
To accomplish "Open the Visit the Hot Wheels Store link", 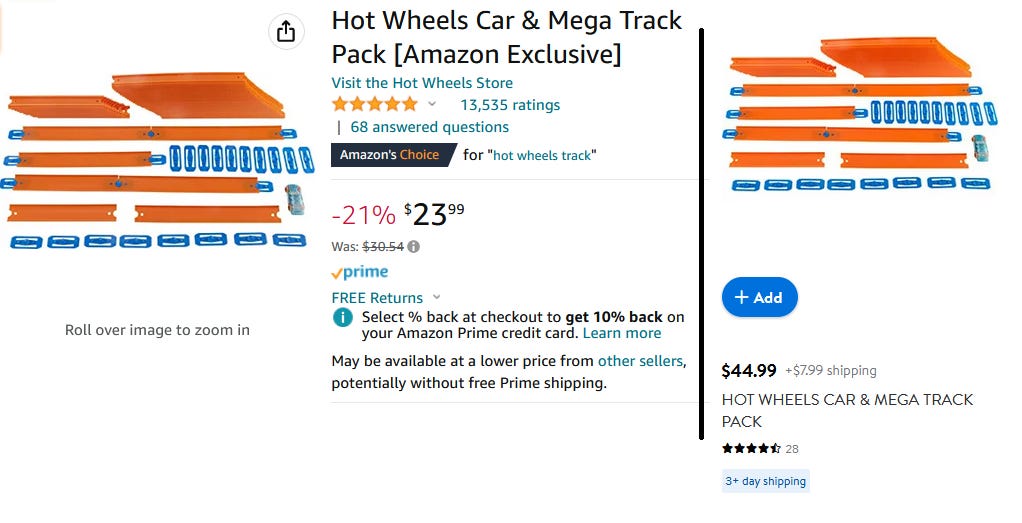I will (422, 83).
